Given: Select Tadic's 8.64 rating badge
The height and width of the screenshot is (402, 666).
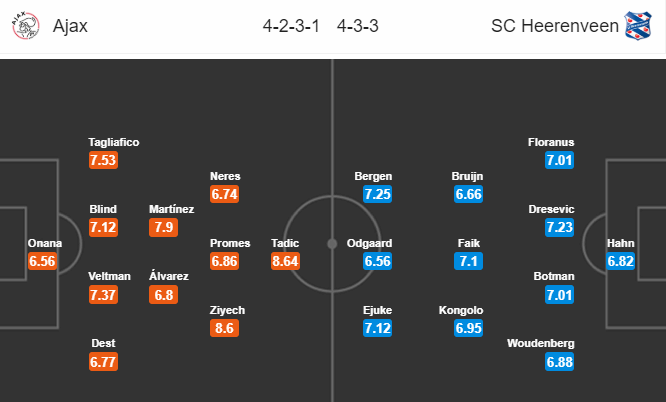Looking at the screenshot, I should tap(285, 261).
